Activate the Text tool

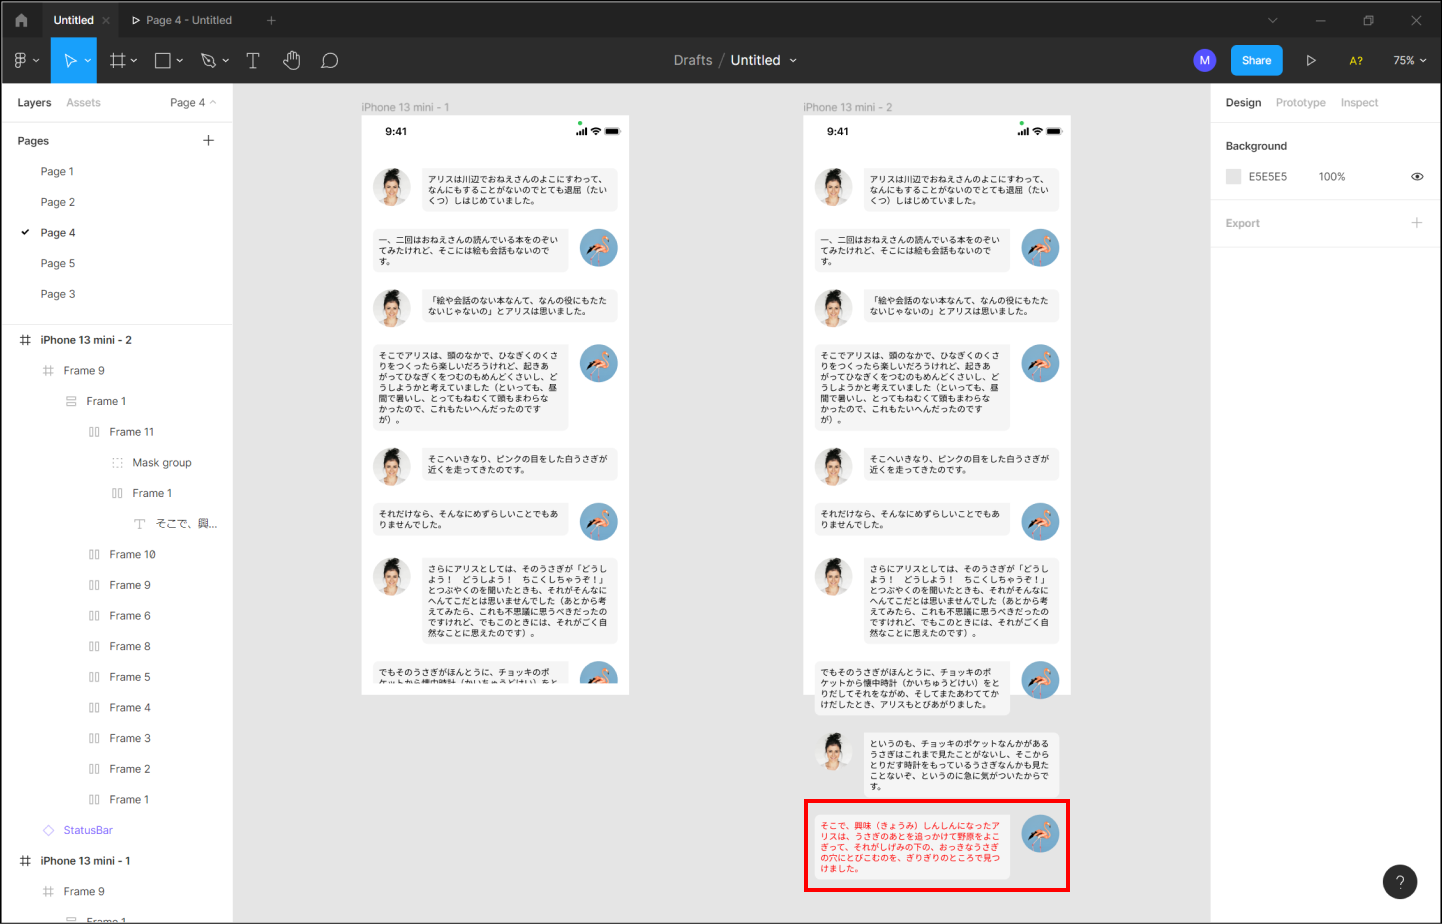[x=253, y=61]
